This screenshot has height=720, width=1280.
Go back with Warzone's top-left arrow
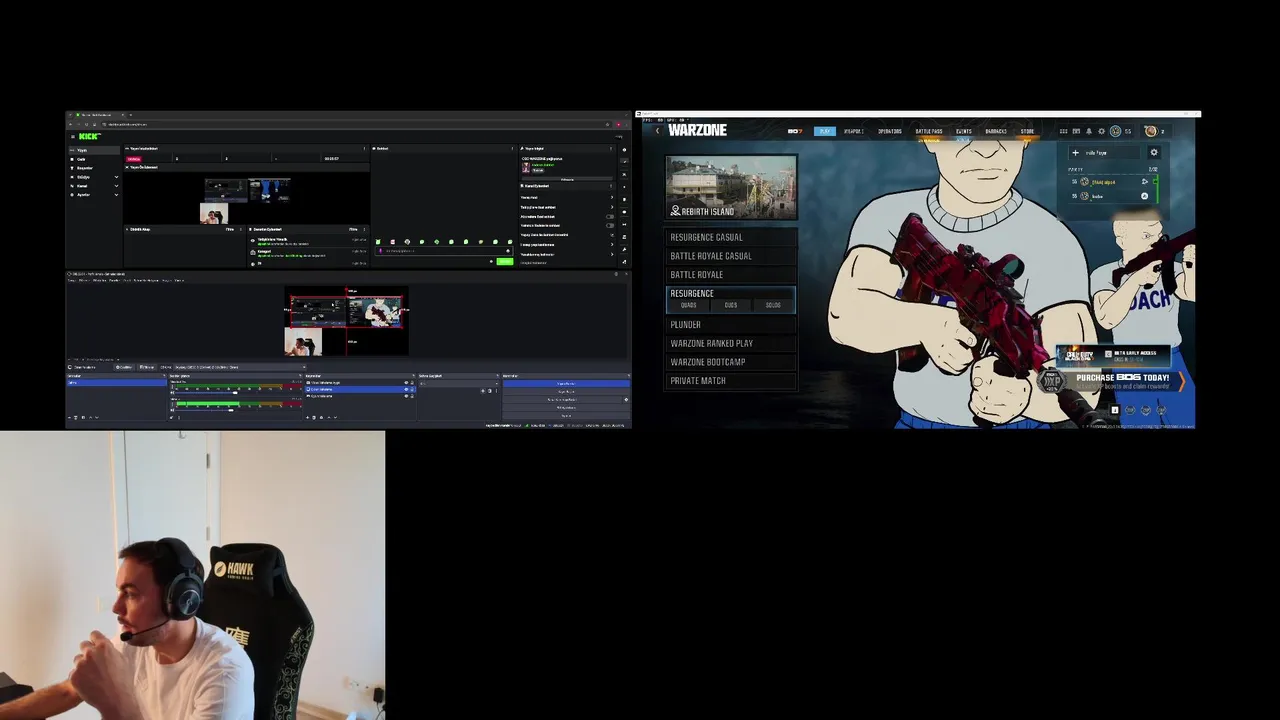[657, 131]
